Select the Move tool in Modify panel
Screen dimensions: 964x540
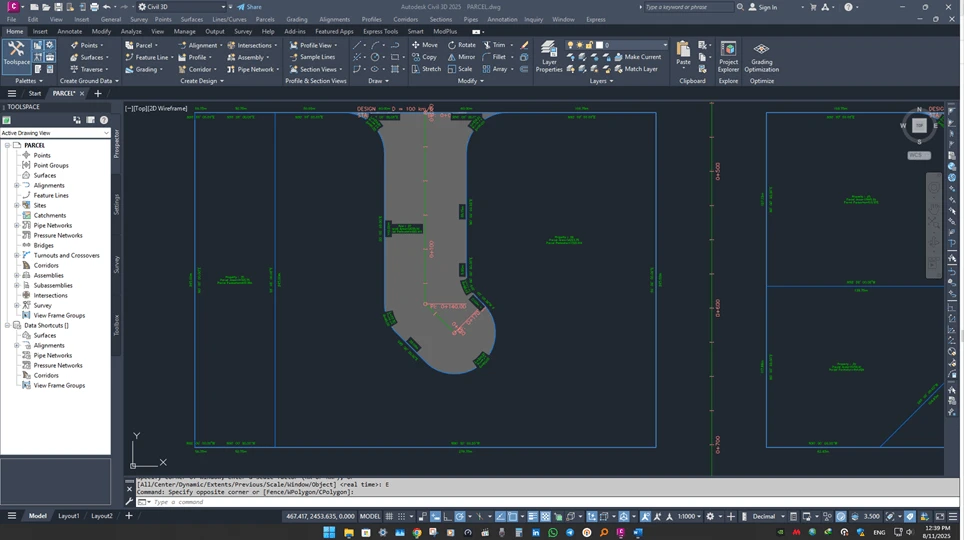[x=424, y=45]
